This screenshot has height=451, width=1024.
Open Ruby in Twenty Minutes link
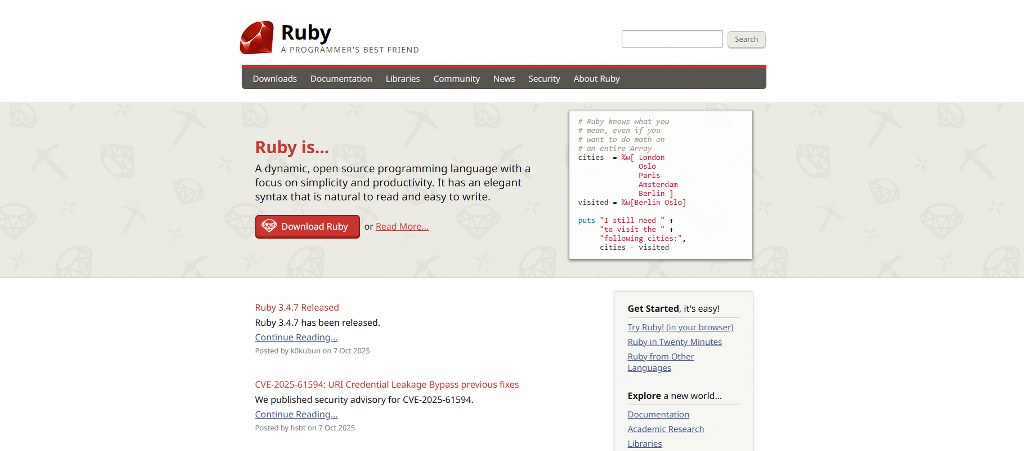[x=675, y=341]
